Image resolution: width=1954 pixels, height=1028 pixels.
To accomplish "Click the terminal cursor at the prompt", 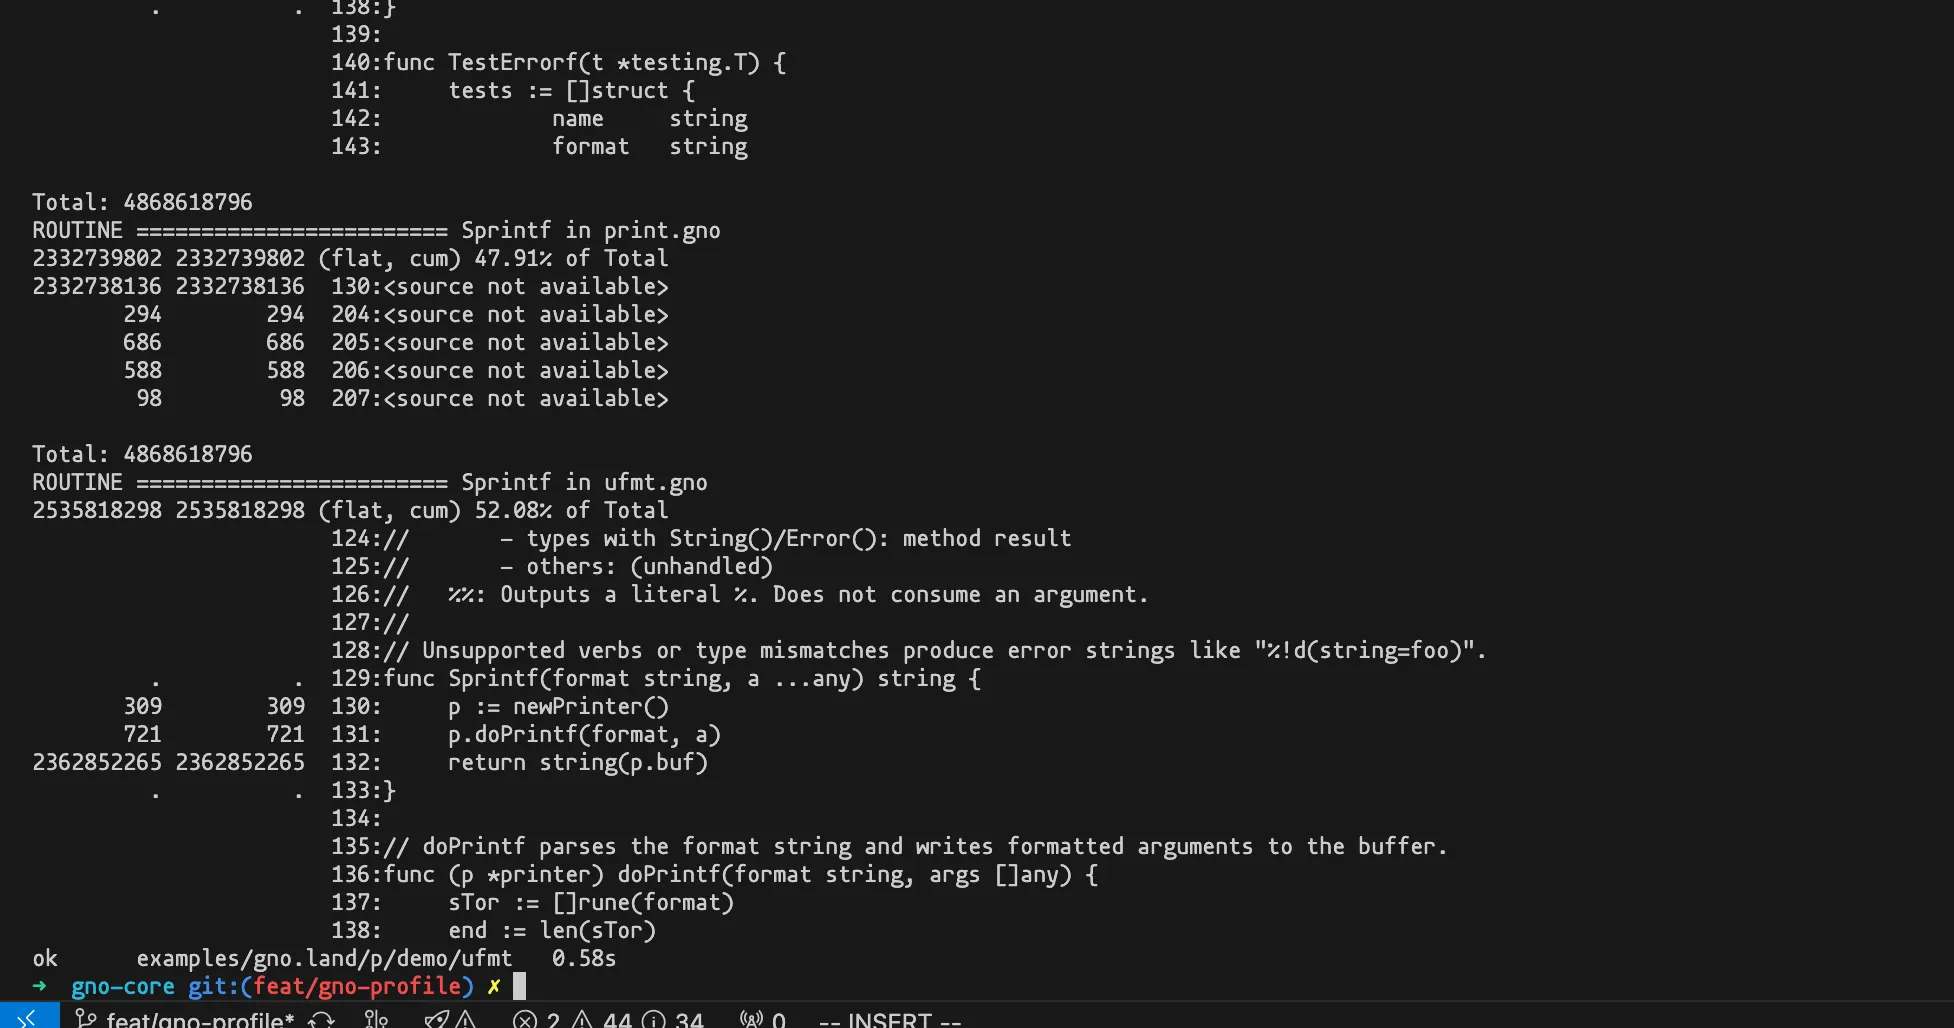I will [519, 986].
